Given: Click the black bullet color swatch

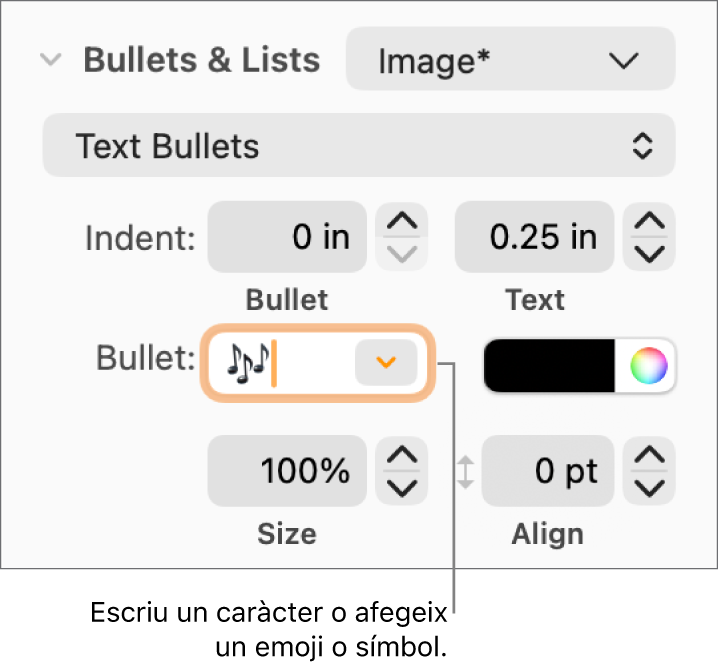Looking at the screenshot, I should click(x=549, y=367).
